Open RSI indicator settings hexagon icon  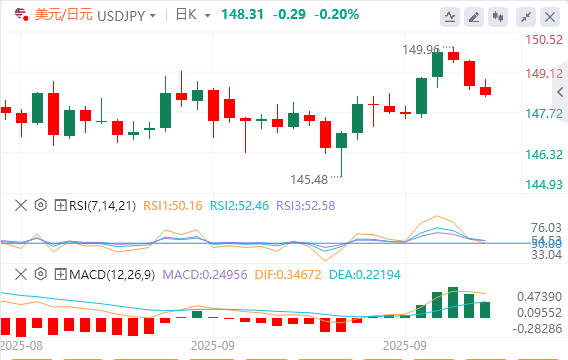[x=41, y=205]
